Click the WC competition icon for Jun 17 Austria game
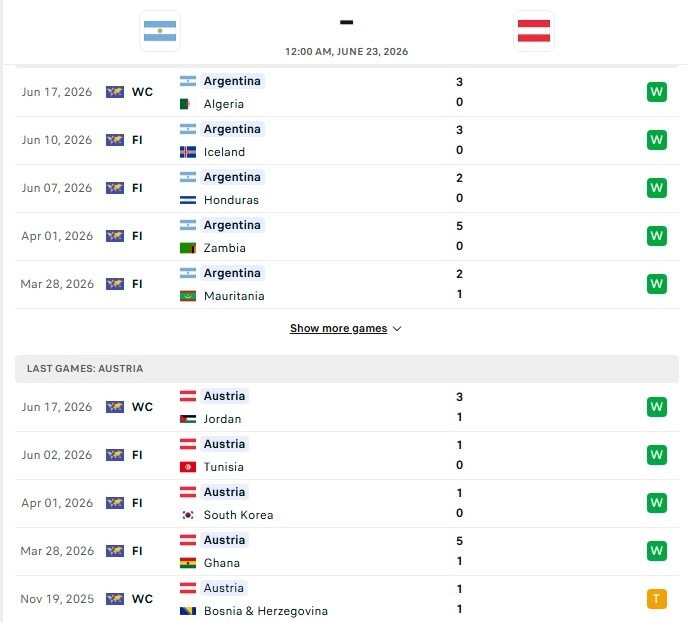This screenshot has height=622, width=689. pyautogui.click(x=115, y=407)
